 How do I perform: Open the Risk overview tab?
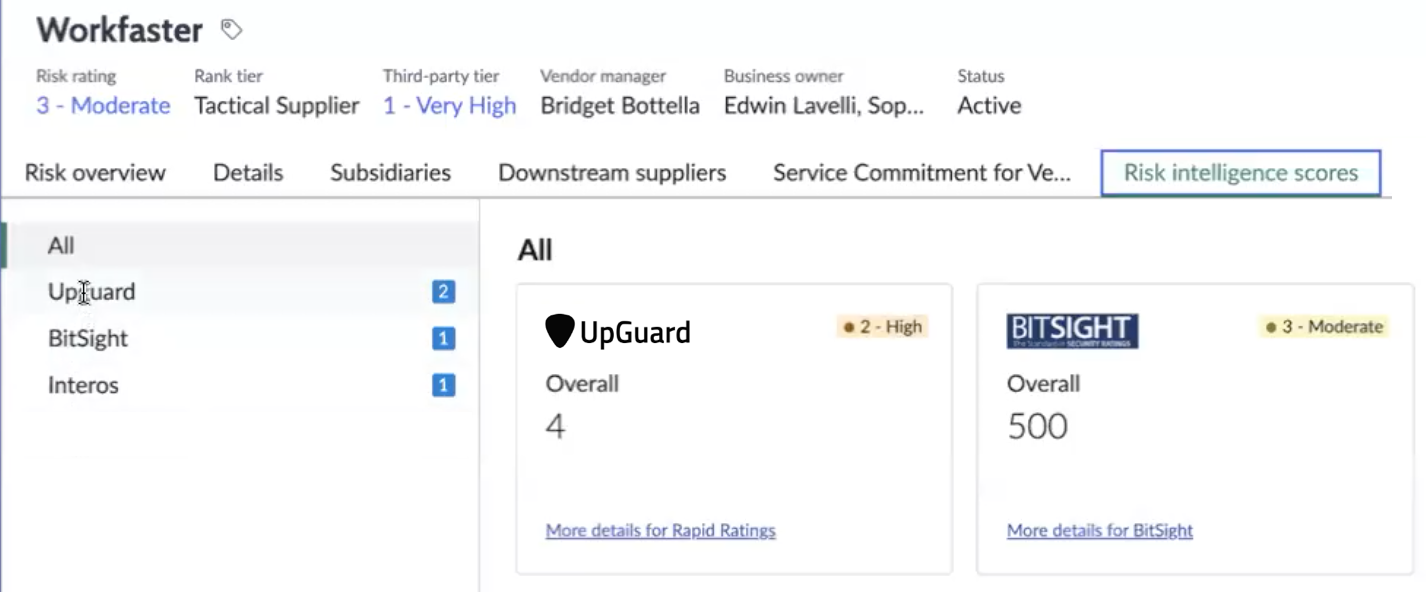click(95, 173)
